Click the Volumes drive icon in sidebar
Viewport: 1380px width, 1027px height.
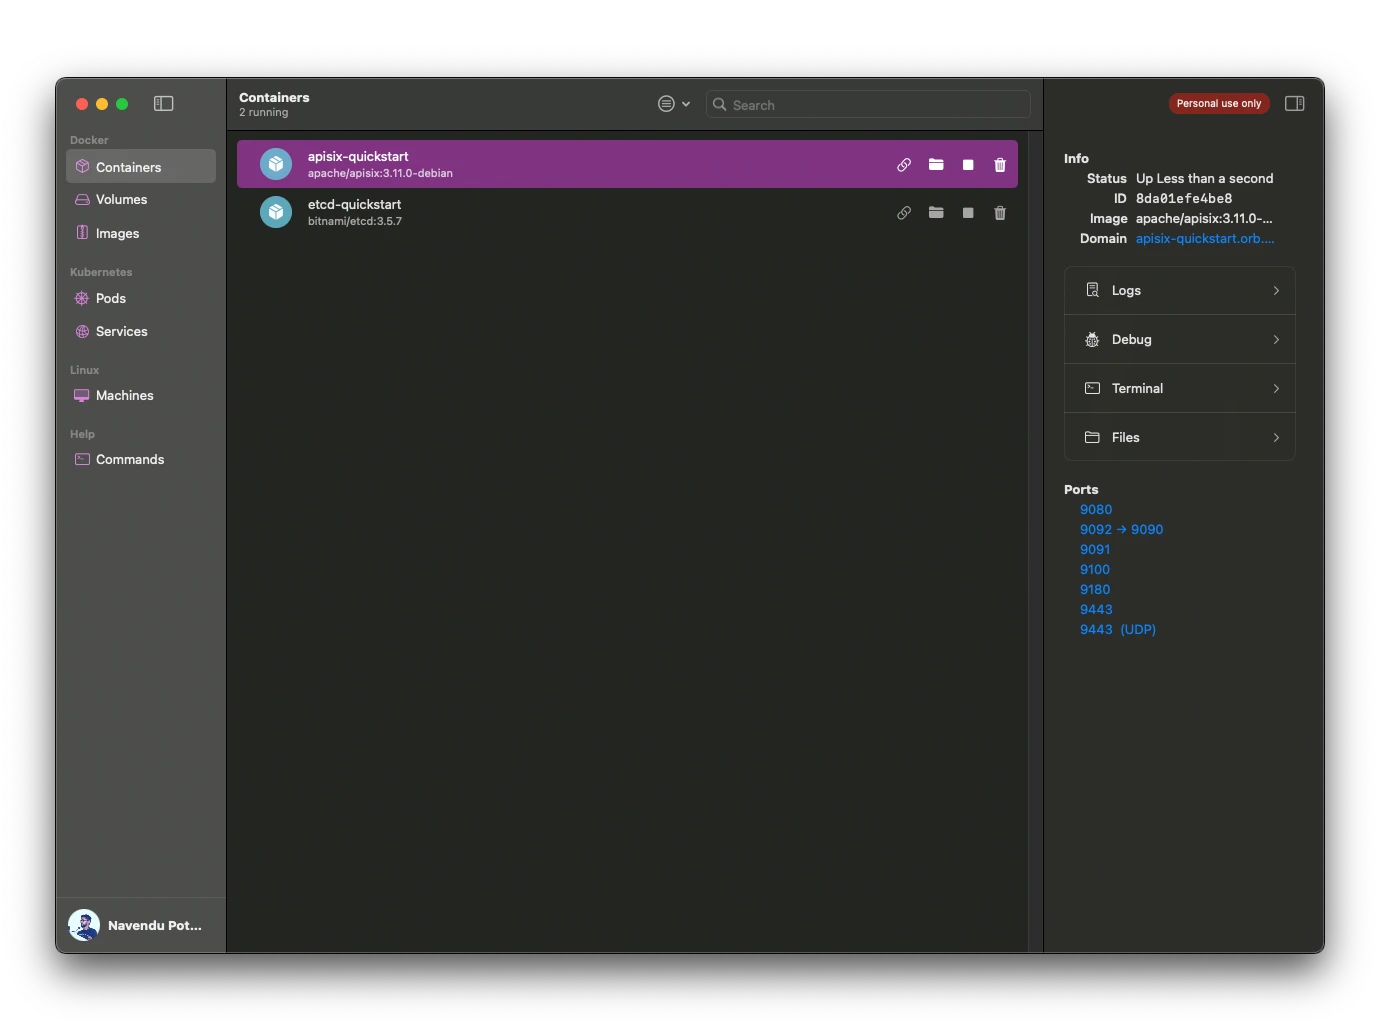(x=82, y=199)
